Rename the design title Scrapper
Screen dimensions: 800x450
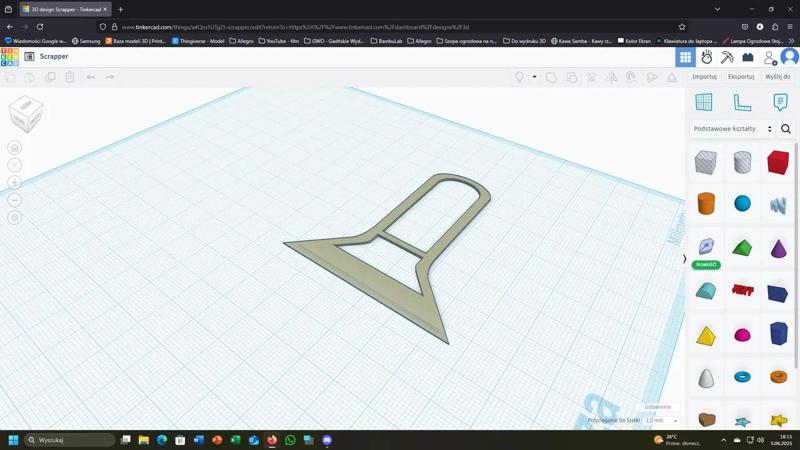coord(54,57)
